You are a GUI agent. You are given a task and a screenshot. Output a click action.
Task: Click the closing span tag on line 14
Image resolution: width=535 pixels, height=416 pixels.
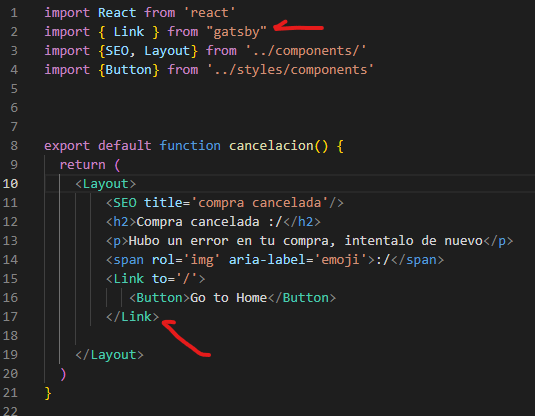coord(418,260)
